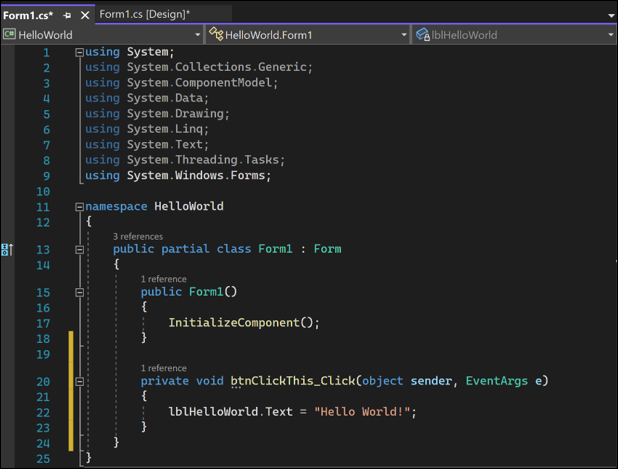The image size is (618, 469).
Task: Click 'HelloWorld' after namespace keyword
Action: pyautogui.click(x=189, y=206)
